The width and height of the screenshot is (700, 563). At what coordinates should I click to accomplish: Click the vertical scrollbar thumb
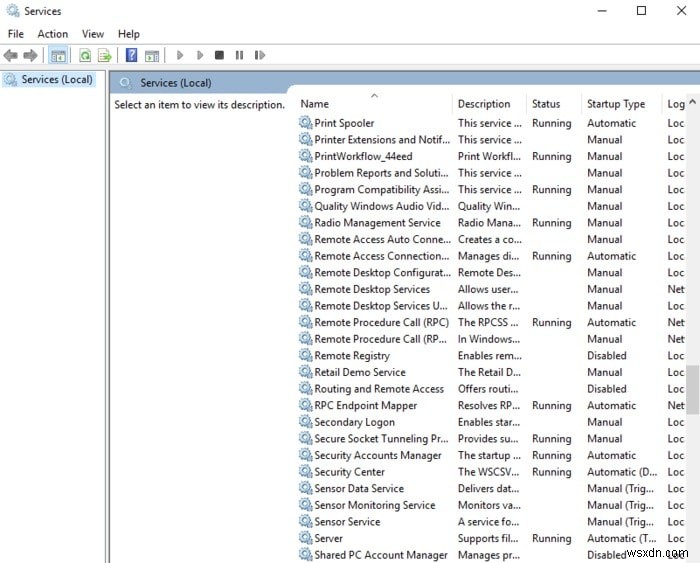pyautogui.click(x=693, y=390)
